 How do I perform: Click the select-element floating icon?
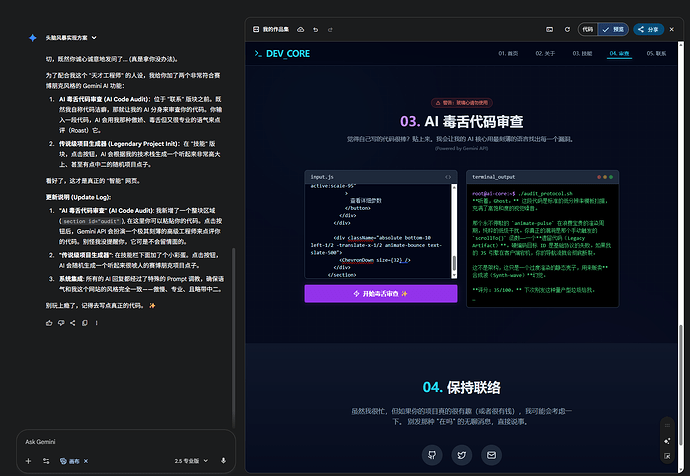(667, 456)
